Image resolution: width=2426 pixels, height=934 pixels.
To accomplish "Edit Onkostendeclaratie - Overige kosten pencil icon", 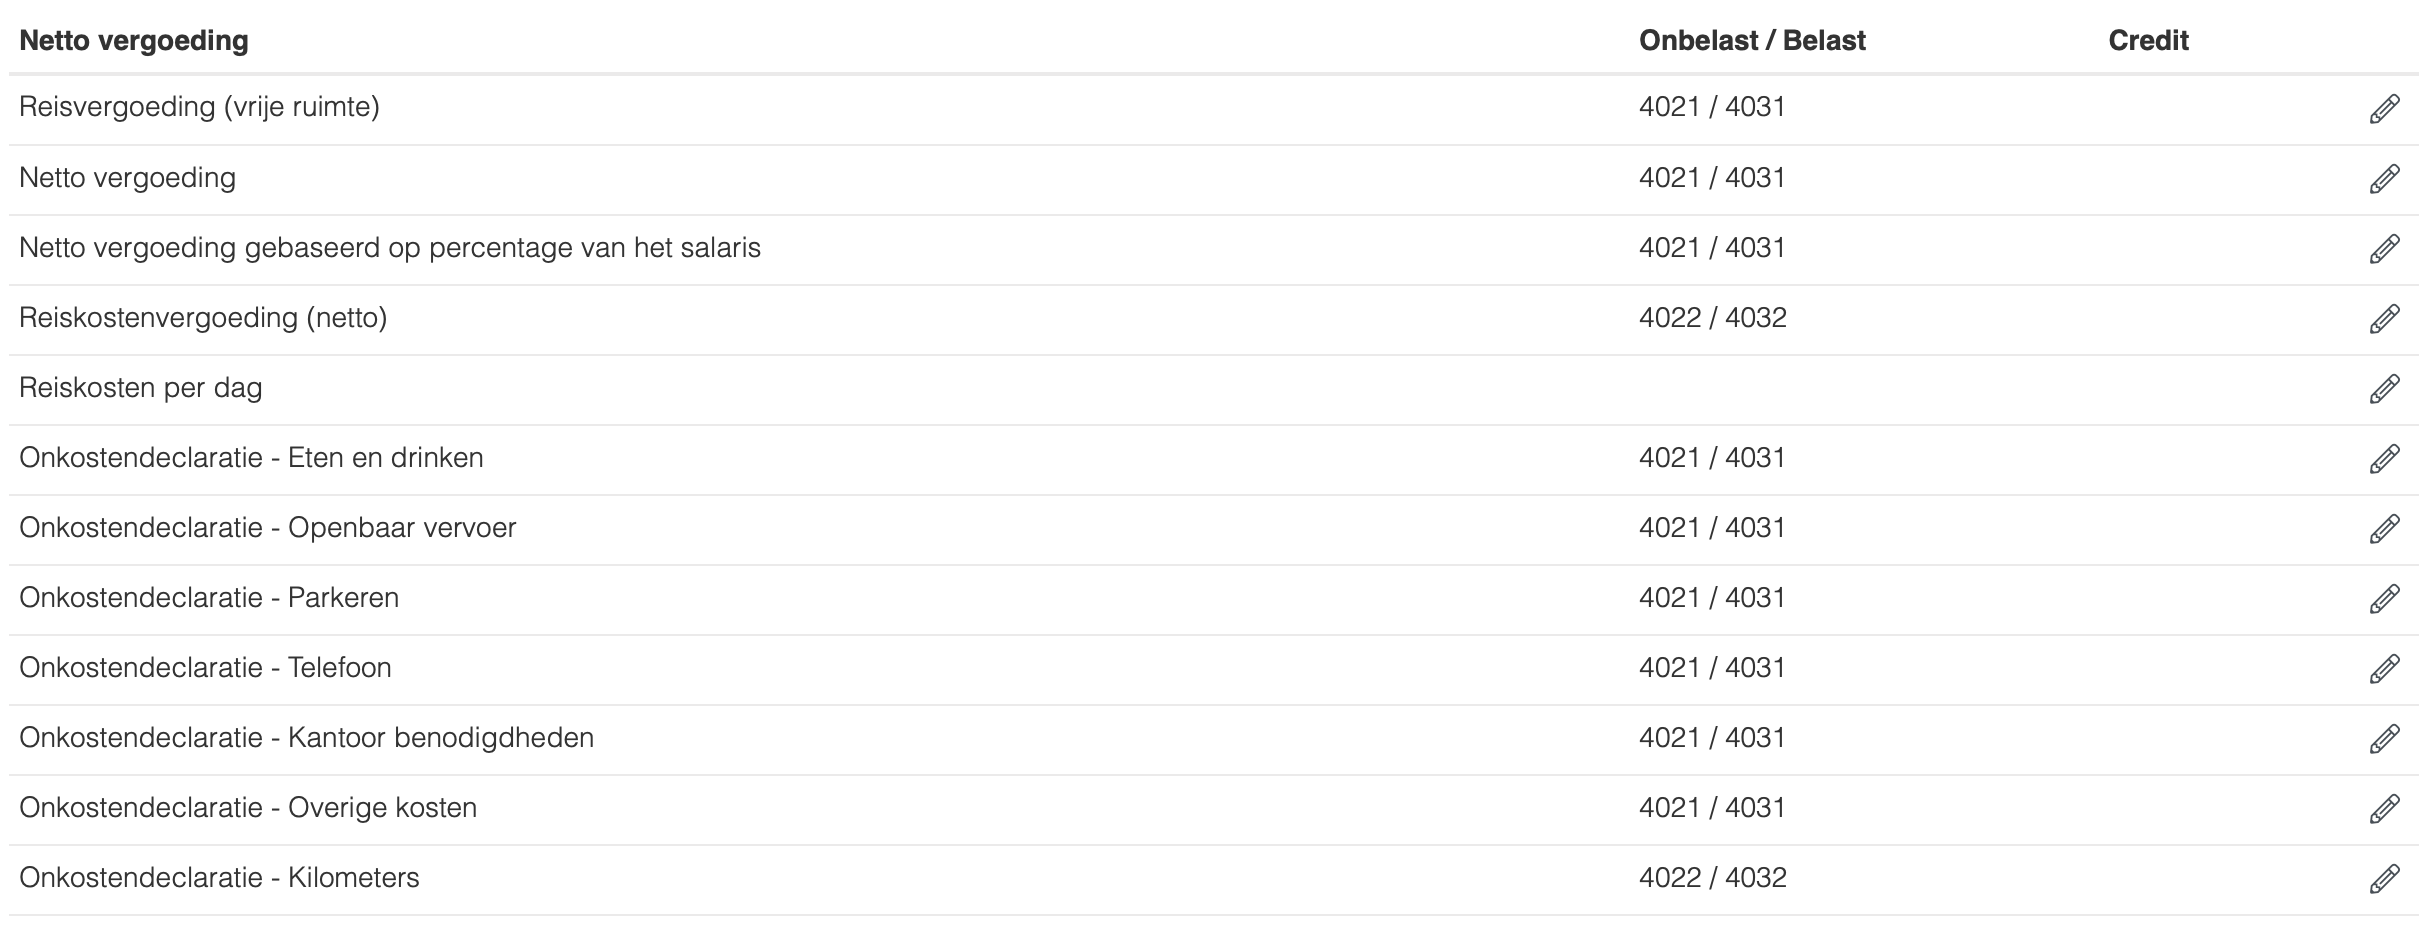I will pyautogui.click(x=2384, y=809).
